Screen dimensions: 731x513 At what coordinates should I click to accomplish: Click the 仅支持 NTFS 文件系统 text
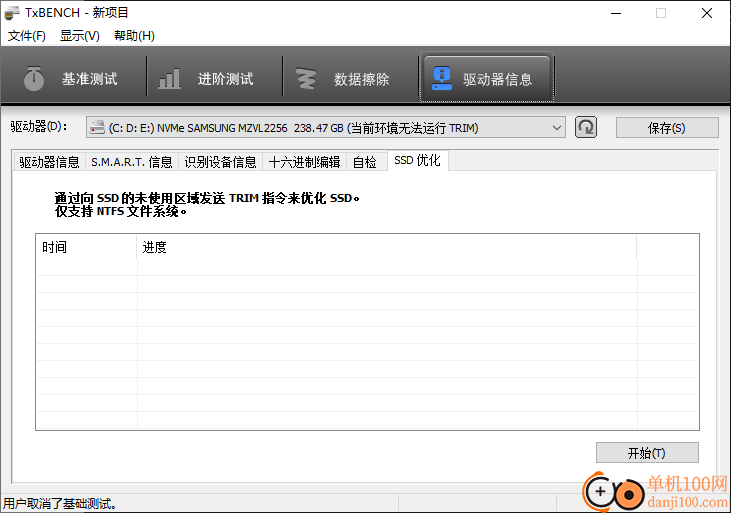pyautogui.click(x=121, y=211)
